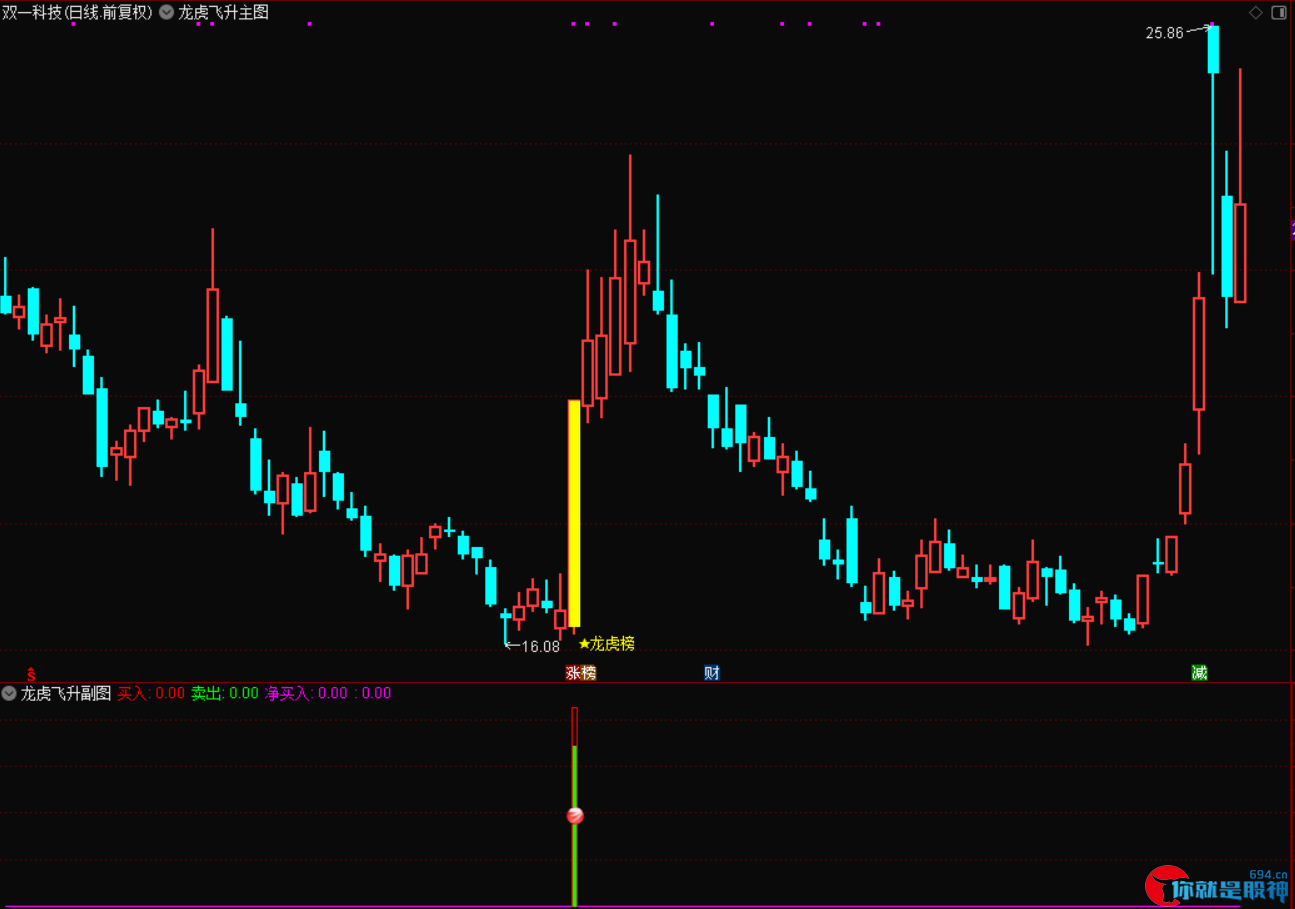Click the 涨榜 marker below the chart
This screenshot has width=1295, height=909.
click(581, 673)
